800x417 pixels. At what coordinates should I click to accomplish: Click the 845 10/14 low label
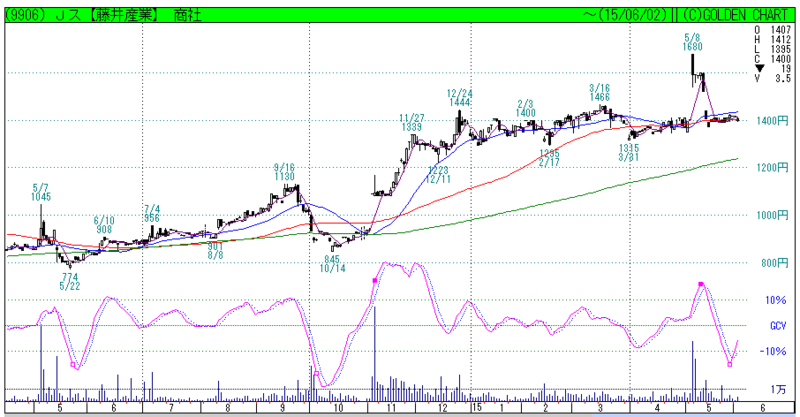coord(333,264)
